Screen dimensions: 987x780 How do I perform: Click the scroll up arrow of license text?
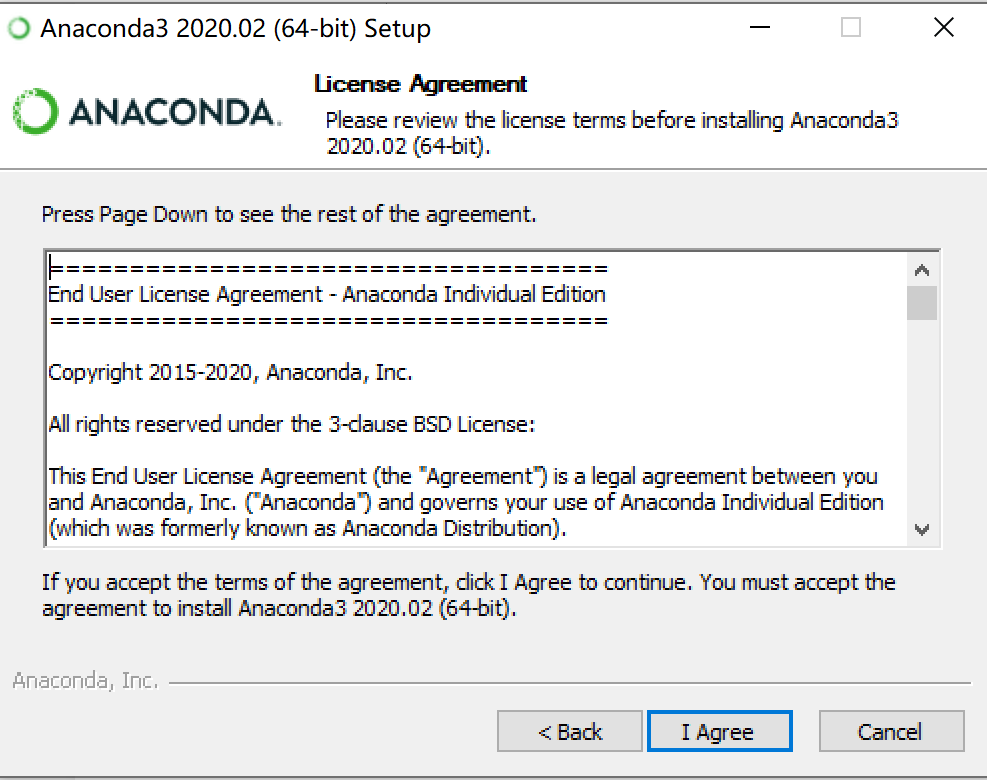[922, 270]
